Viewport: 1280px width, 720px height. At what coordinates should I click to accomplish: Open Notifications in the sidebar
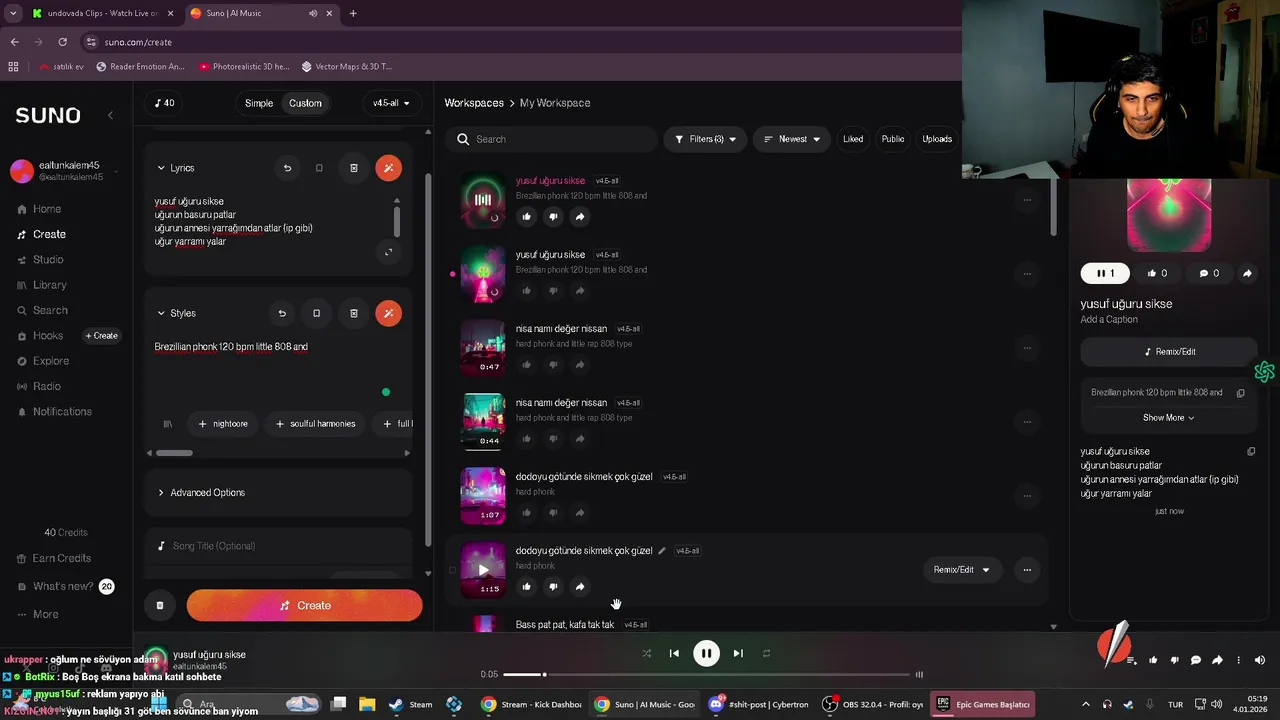(x=62, y=412)
